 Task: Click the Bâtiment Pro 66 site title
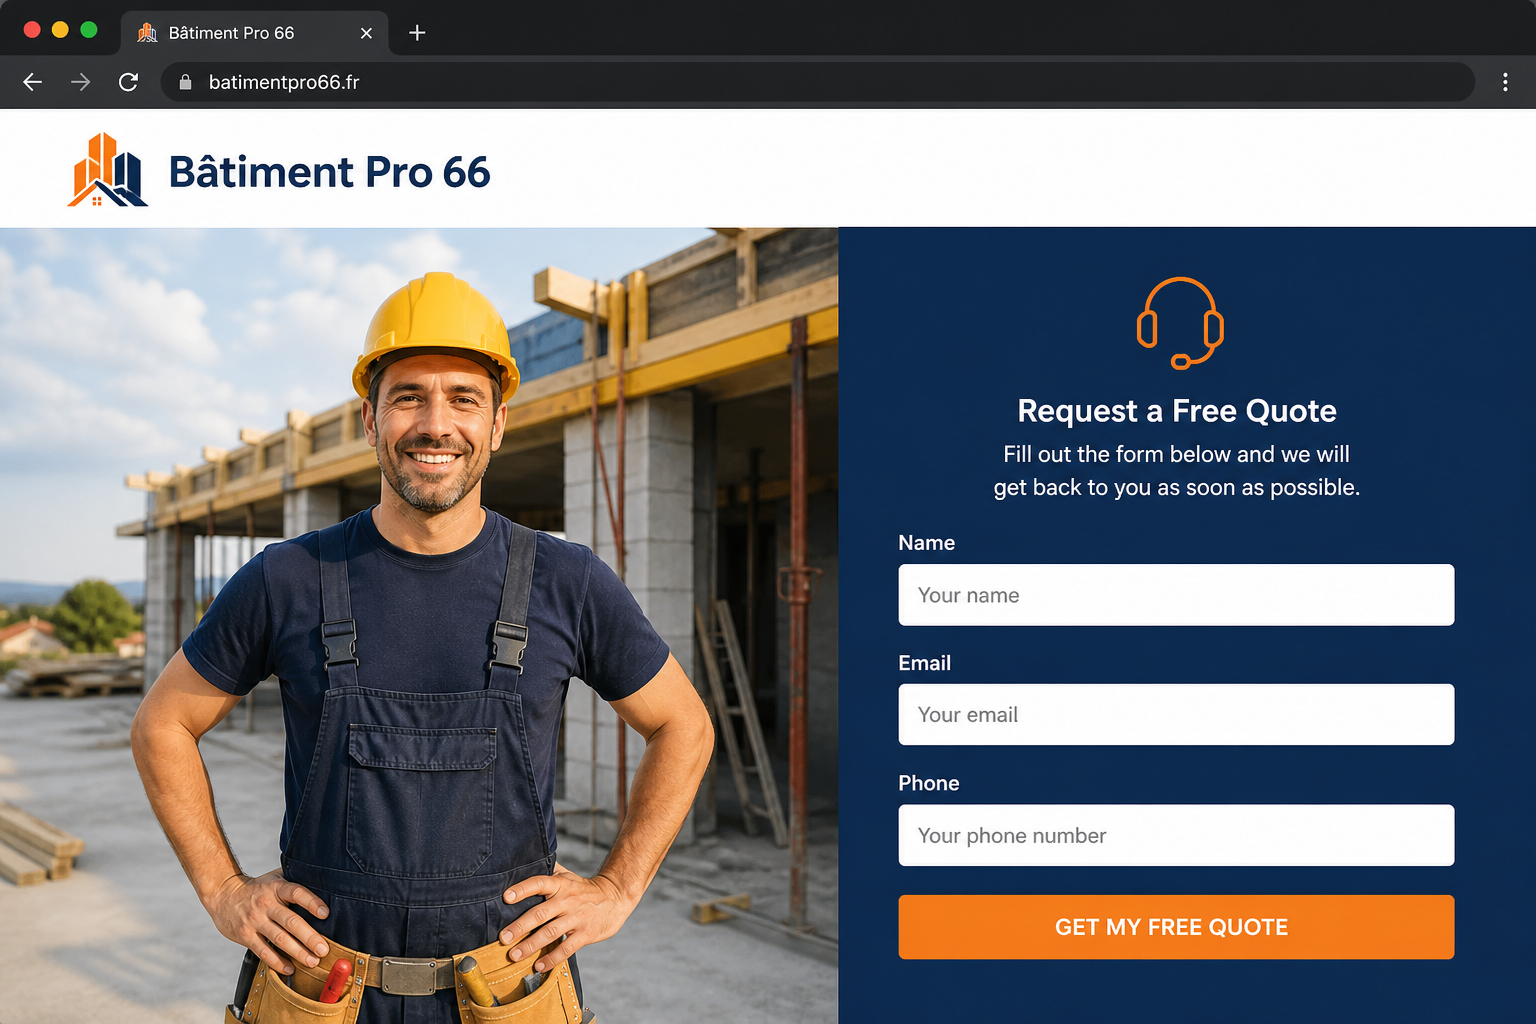tap(329, 172)
